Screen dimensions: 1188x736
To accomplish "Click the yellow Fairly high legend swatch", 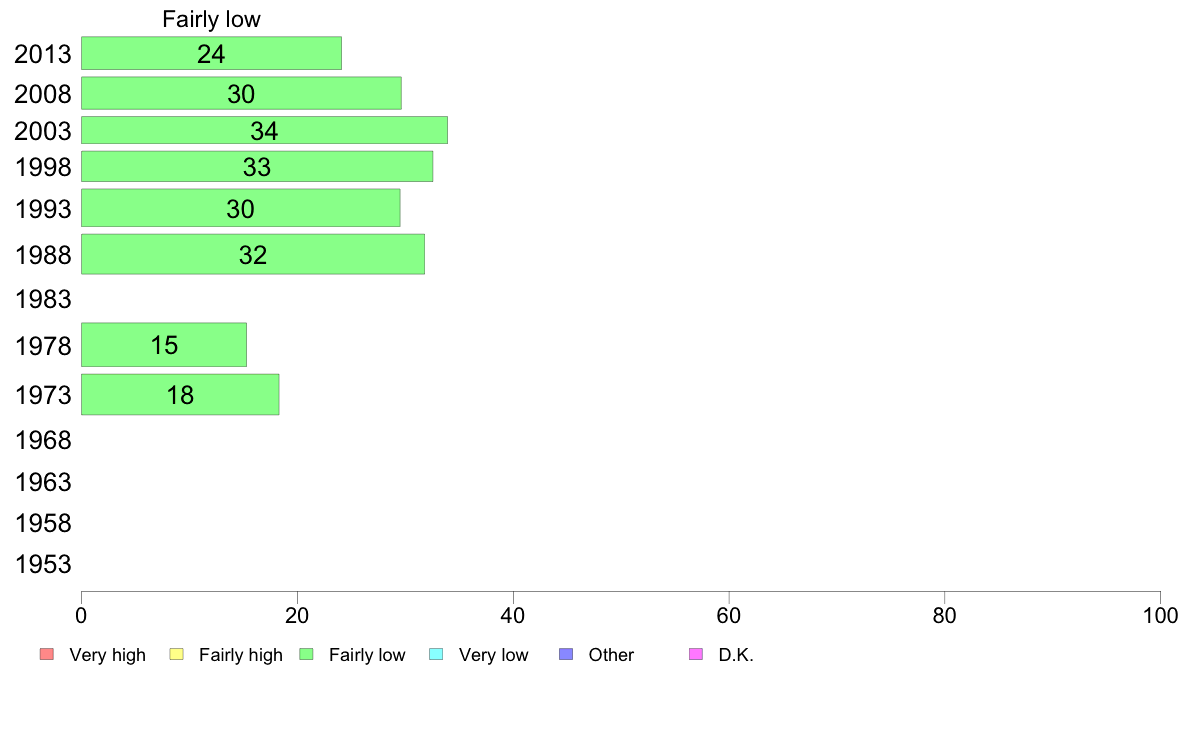I will click(177, 654).
